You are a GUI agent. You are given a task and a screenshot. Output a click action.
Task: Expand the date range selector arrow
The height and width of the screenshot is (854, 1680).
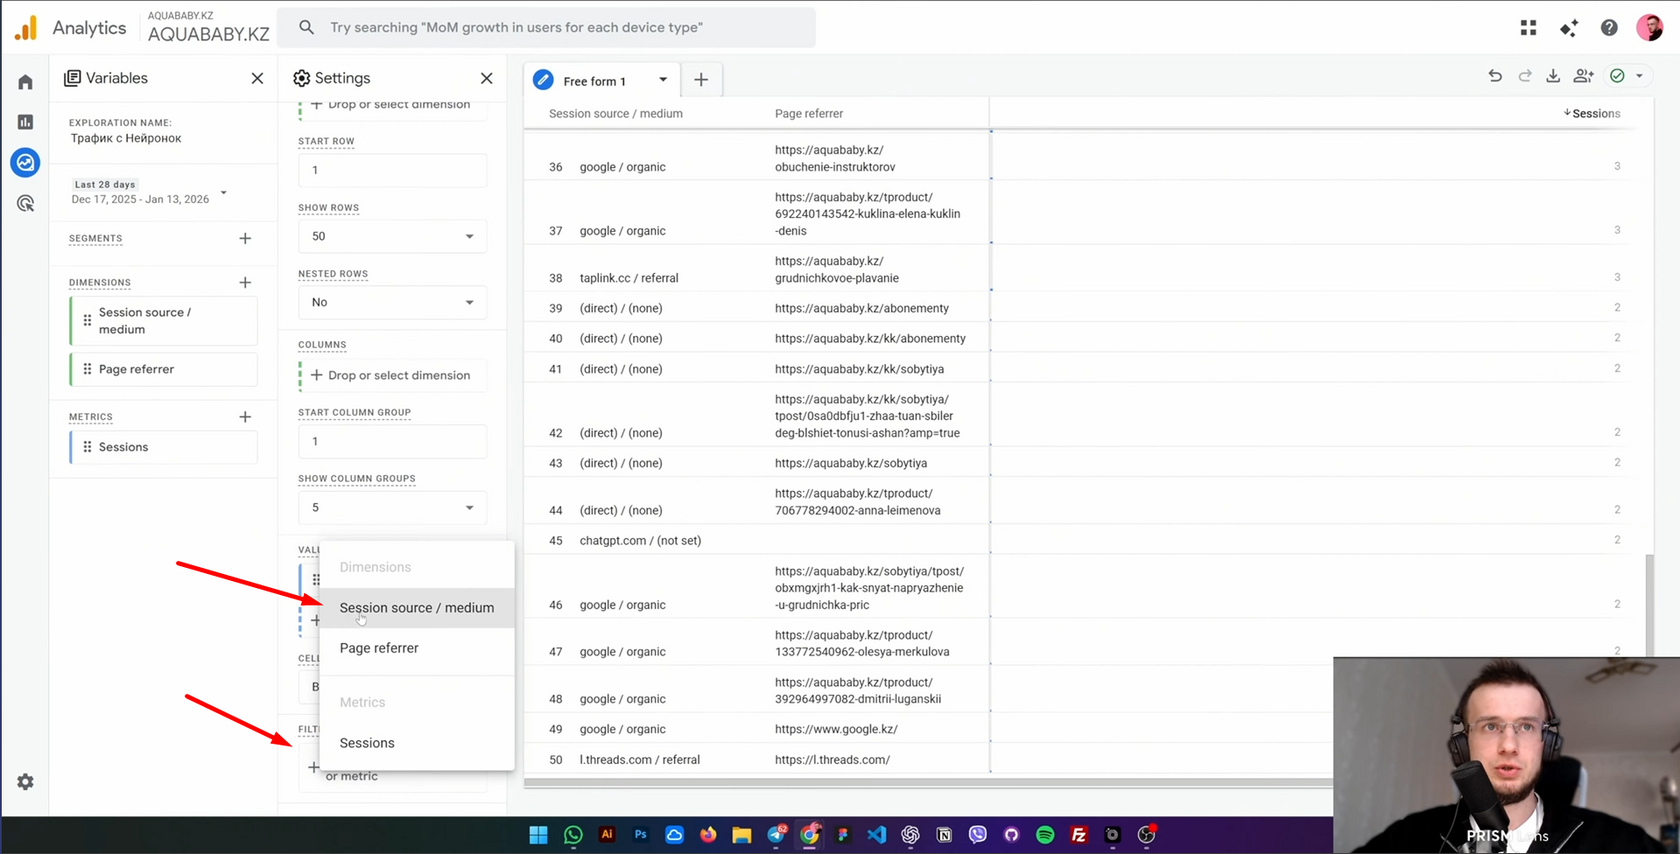pos(224,192)
